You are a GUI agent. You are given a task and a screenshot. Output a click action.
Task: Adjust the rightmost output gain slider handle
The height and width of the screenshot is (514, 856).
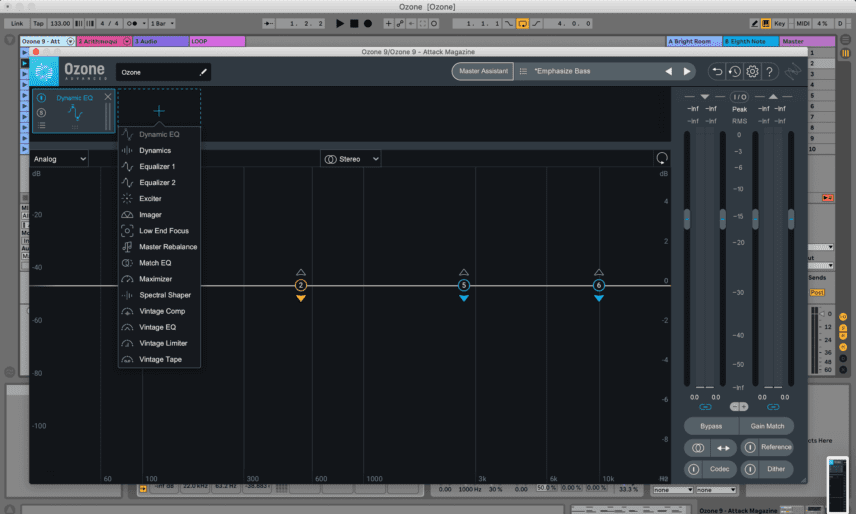coord(791,219)
